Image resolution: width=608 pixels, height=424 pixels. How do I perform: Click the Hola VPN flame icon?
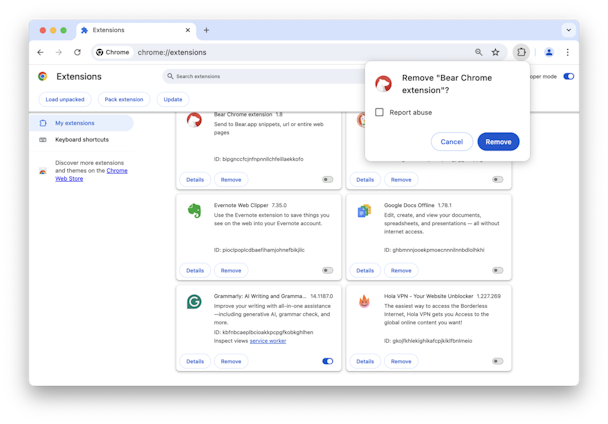click(x=364, y=301)
